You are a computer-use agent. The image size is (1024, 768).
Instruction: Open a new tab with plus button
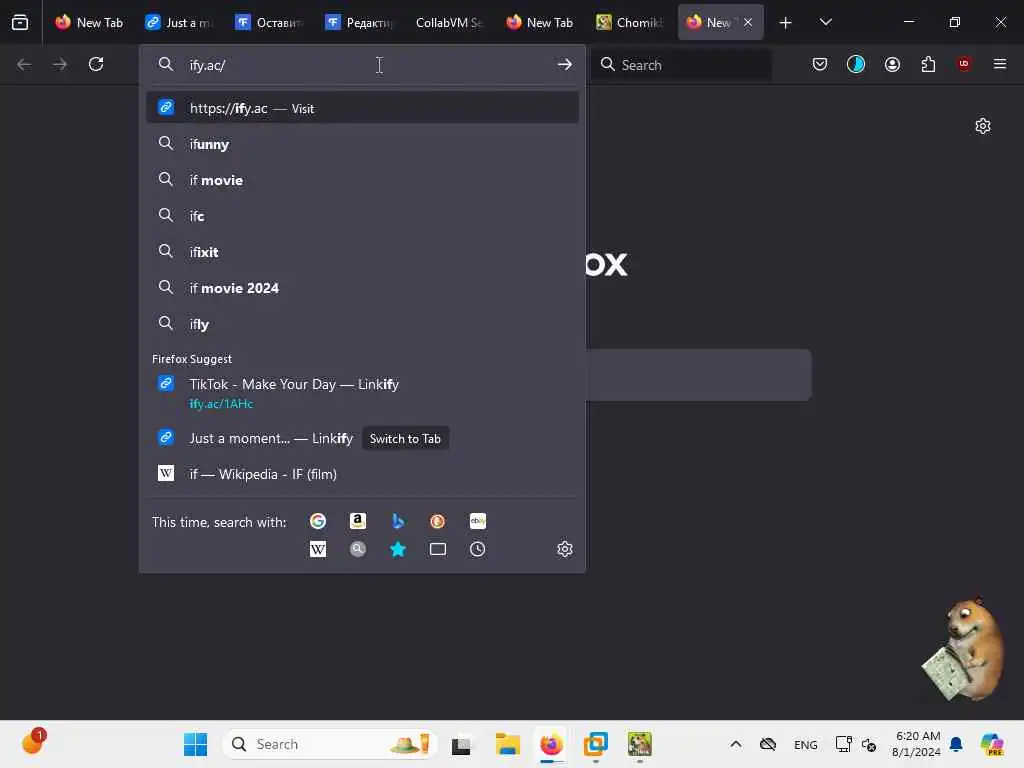click(x=786, y=23)
